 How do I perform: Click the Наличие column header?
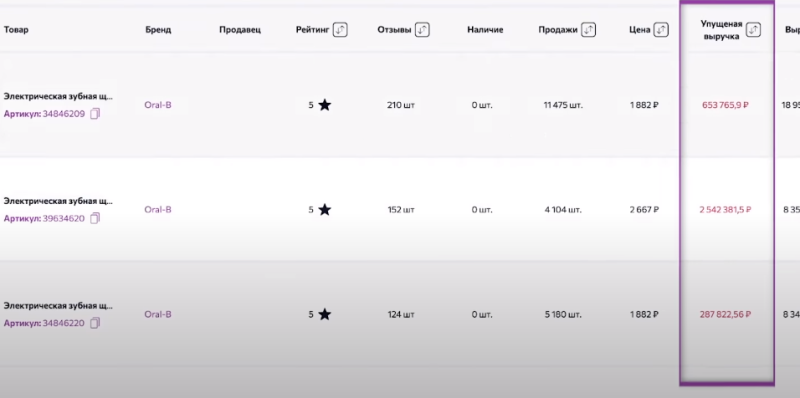coord(485,30)
